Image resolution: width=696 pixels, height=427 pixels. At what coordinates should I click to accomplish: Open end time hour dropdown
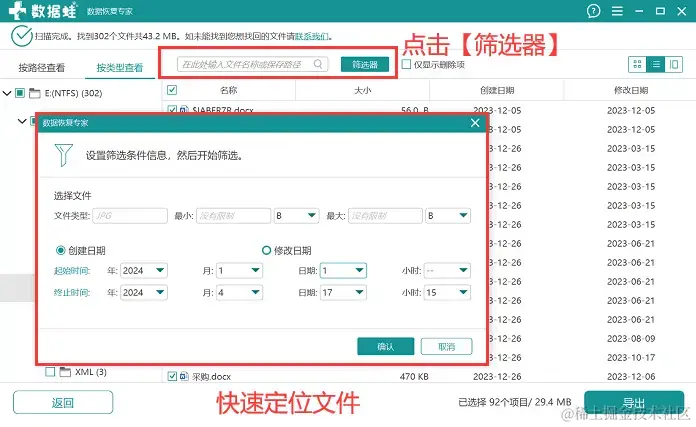[x=447, y=293]
